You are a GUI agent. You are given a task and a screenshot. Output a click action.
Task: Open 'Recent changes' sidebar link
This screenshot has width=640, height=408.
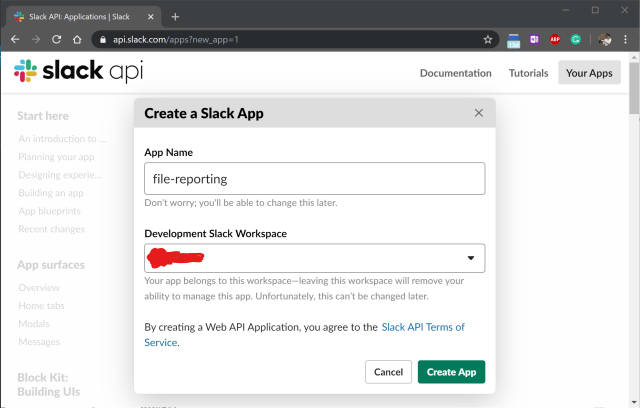pyautogui.click(x=51, y=229)
